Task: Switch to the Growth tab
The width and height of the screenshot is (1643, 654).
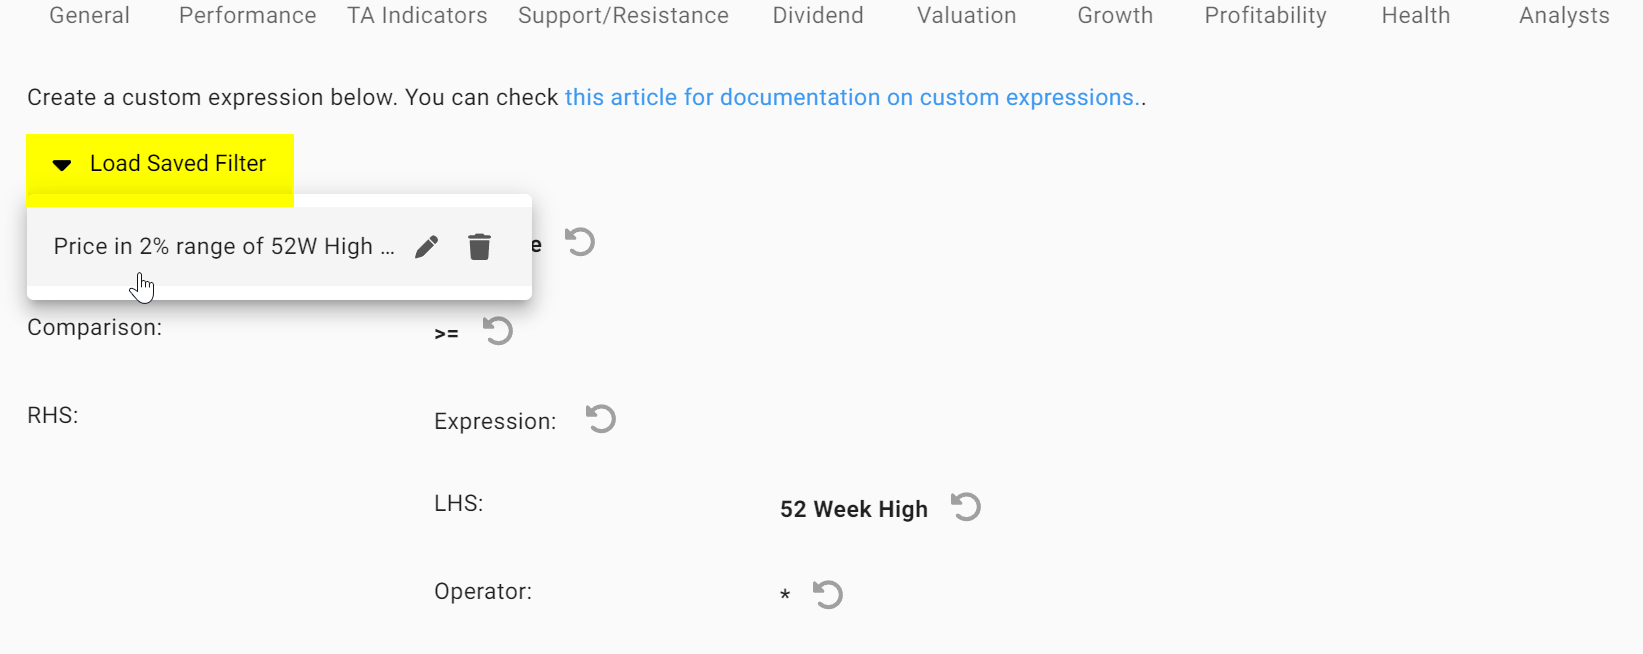Action: [x=1115, y=16]
